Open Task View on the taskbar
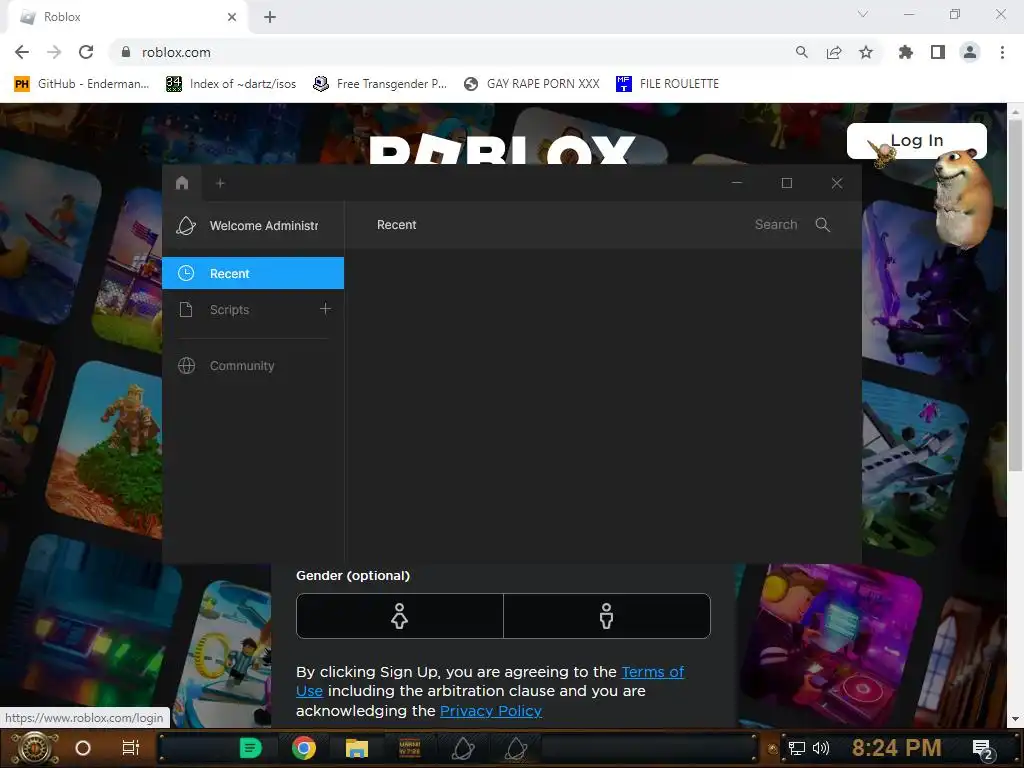 [x=131, y=748]
